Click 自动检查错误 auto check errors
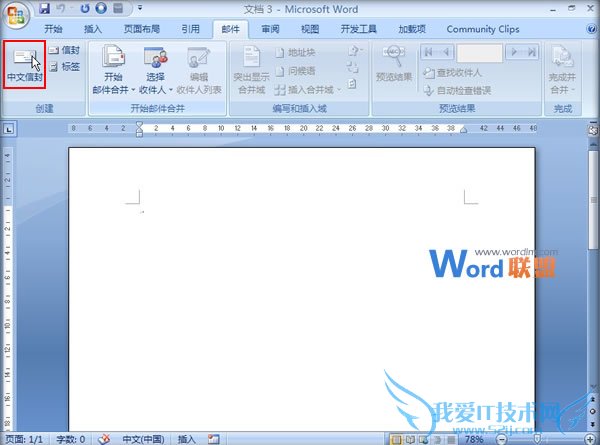The image size is (600, 445). coord(457,91)
